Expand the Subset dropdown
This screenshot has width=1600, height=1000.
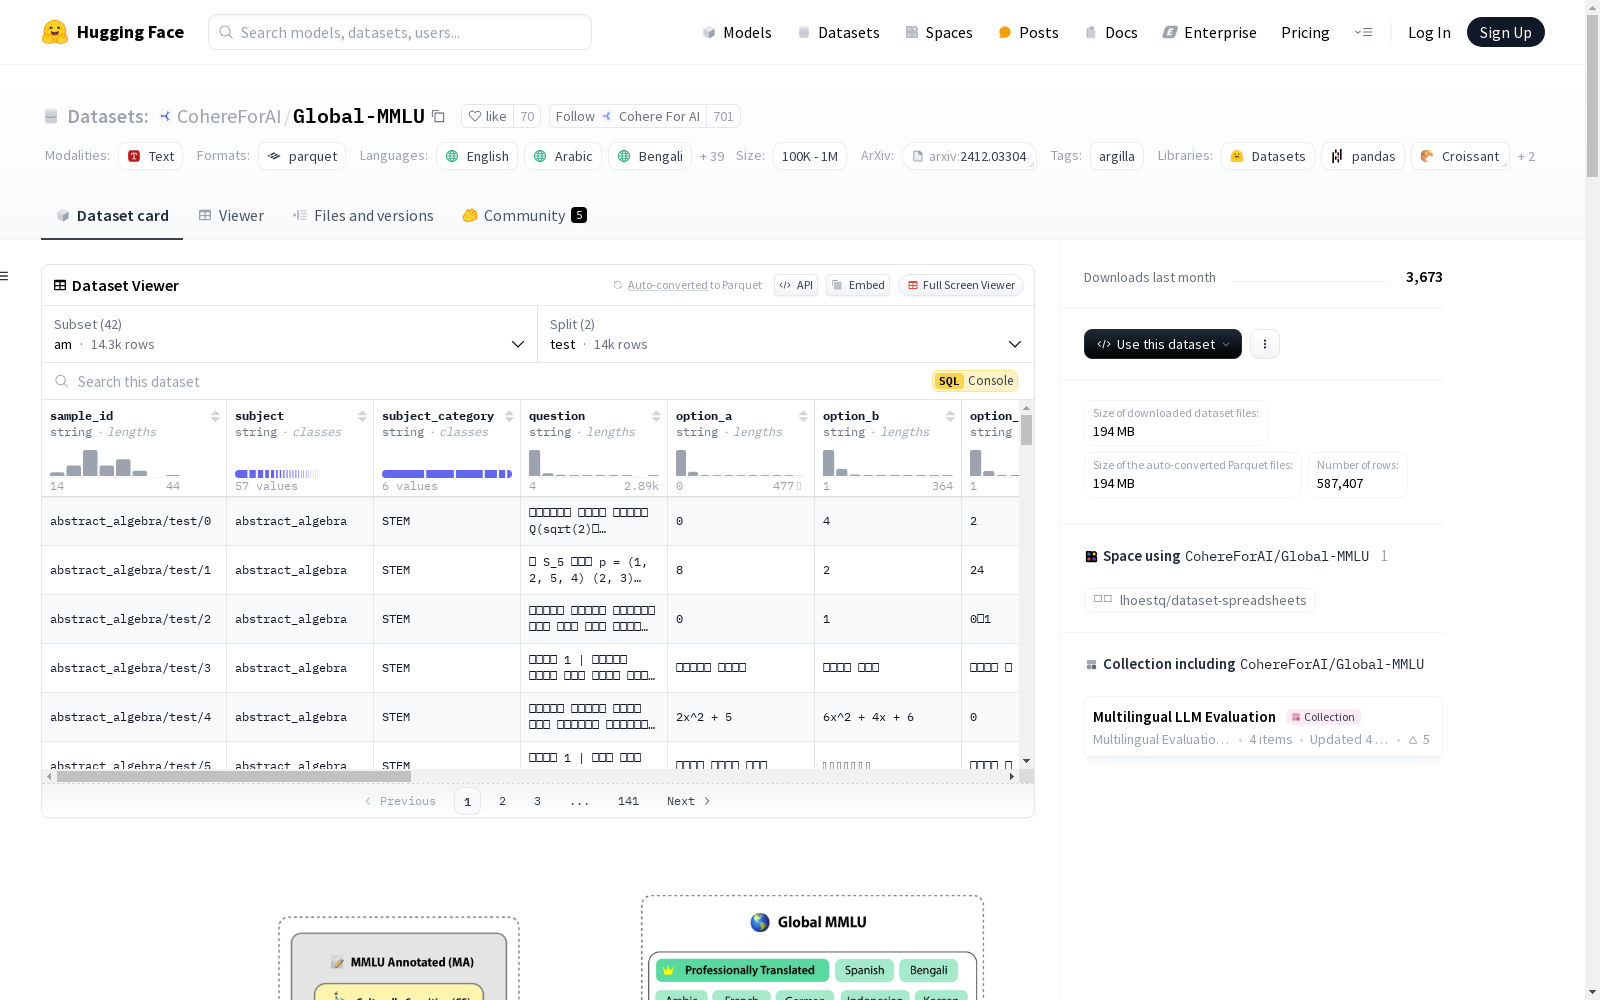[290, 334]
